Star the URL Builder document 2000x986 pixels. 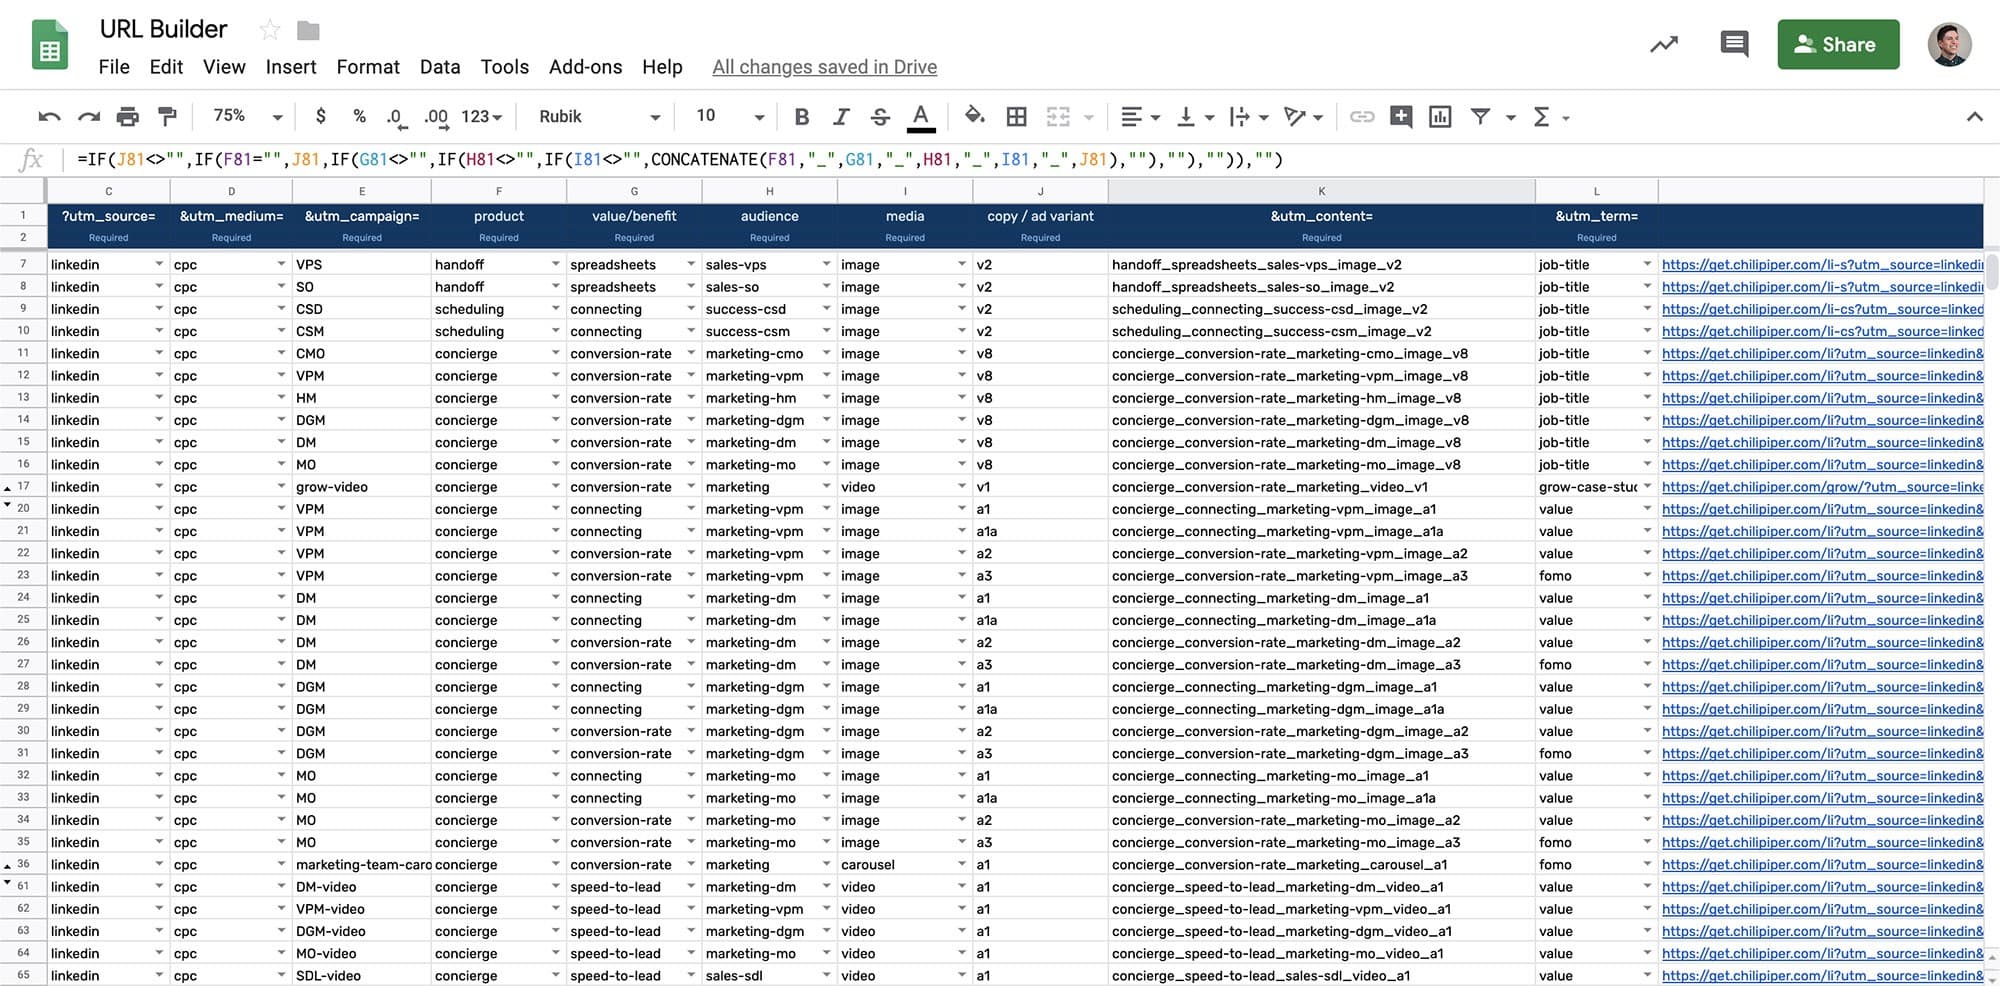pos(269,30)
